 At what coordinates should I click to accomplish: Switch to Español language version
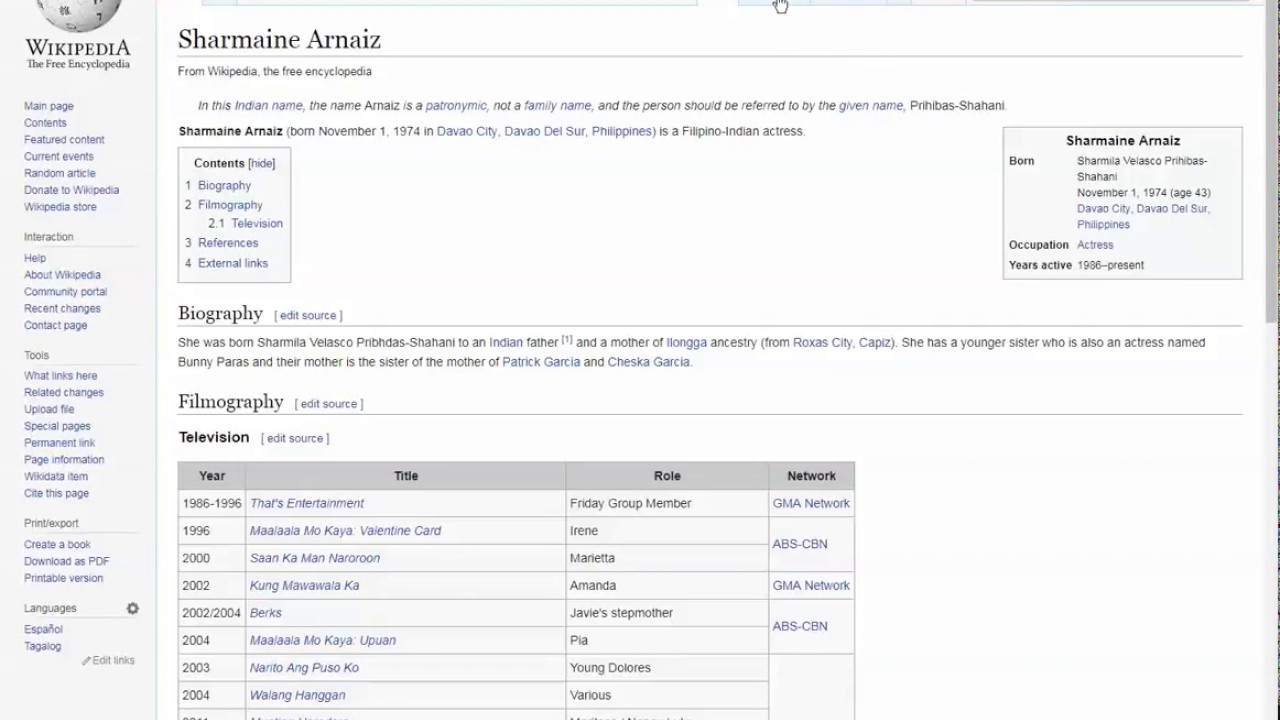tap(43, 630)
